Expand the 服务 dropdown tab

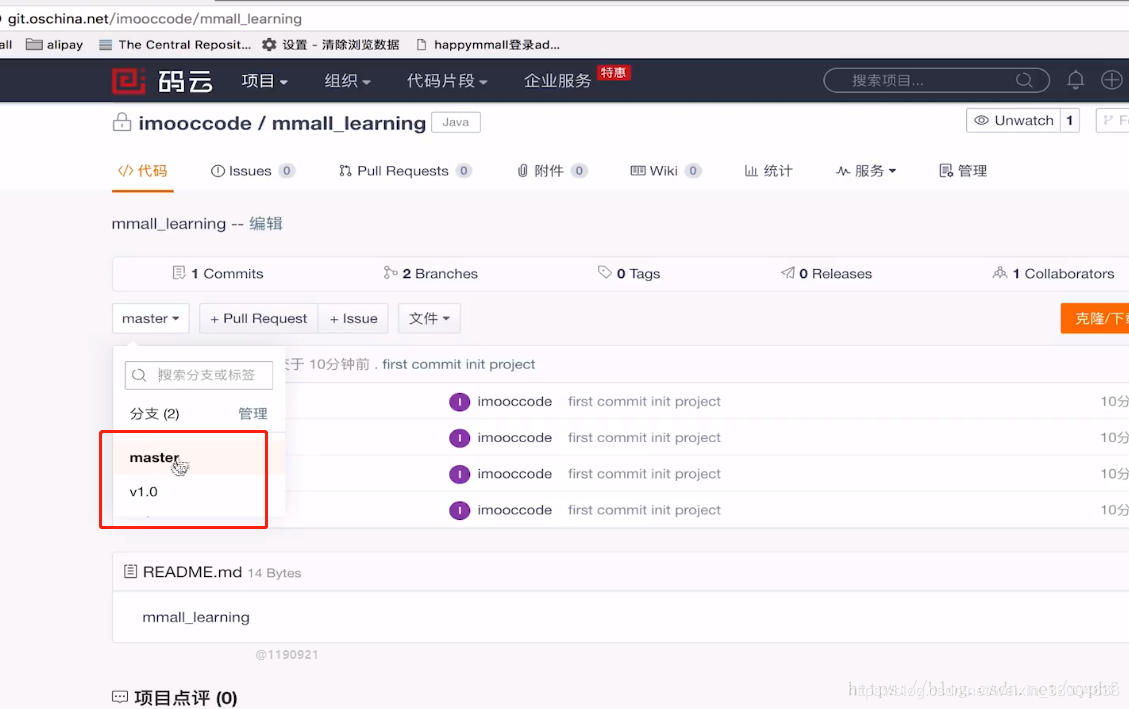[866, 171]
